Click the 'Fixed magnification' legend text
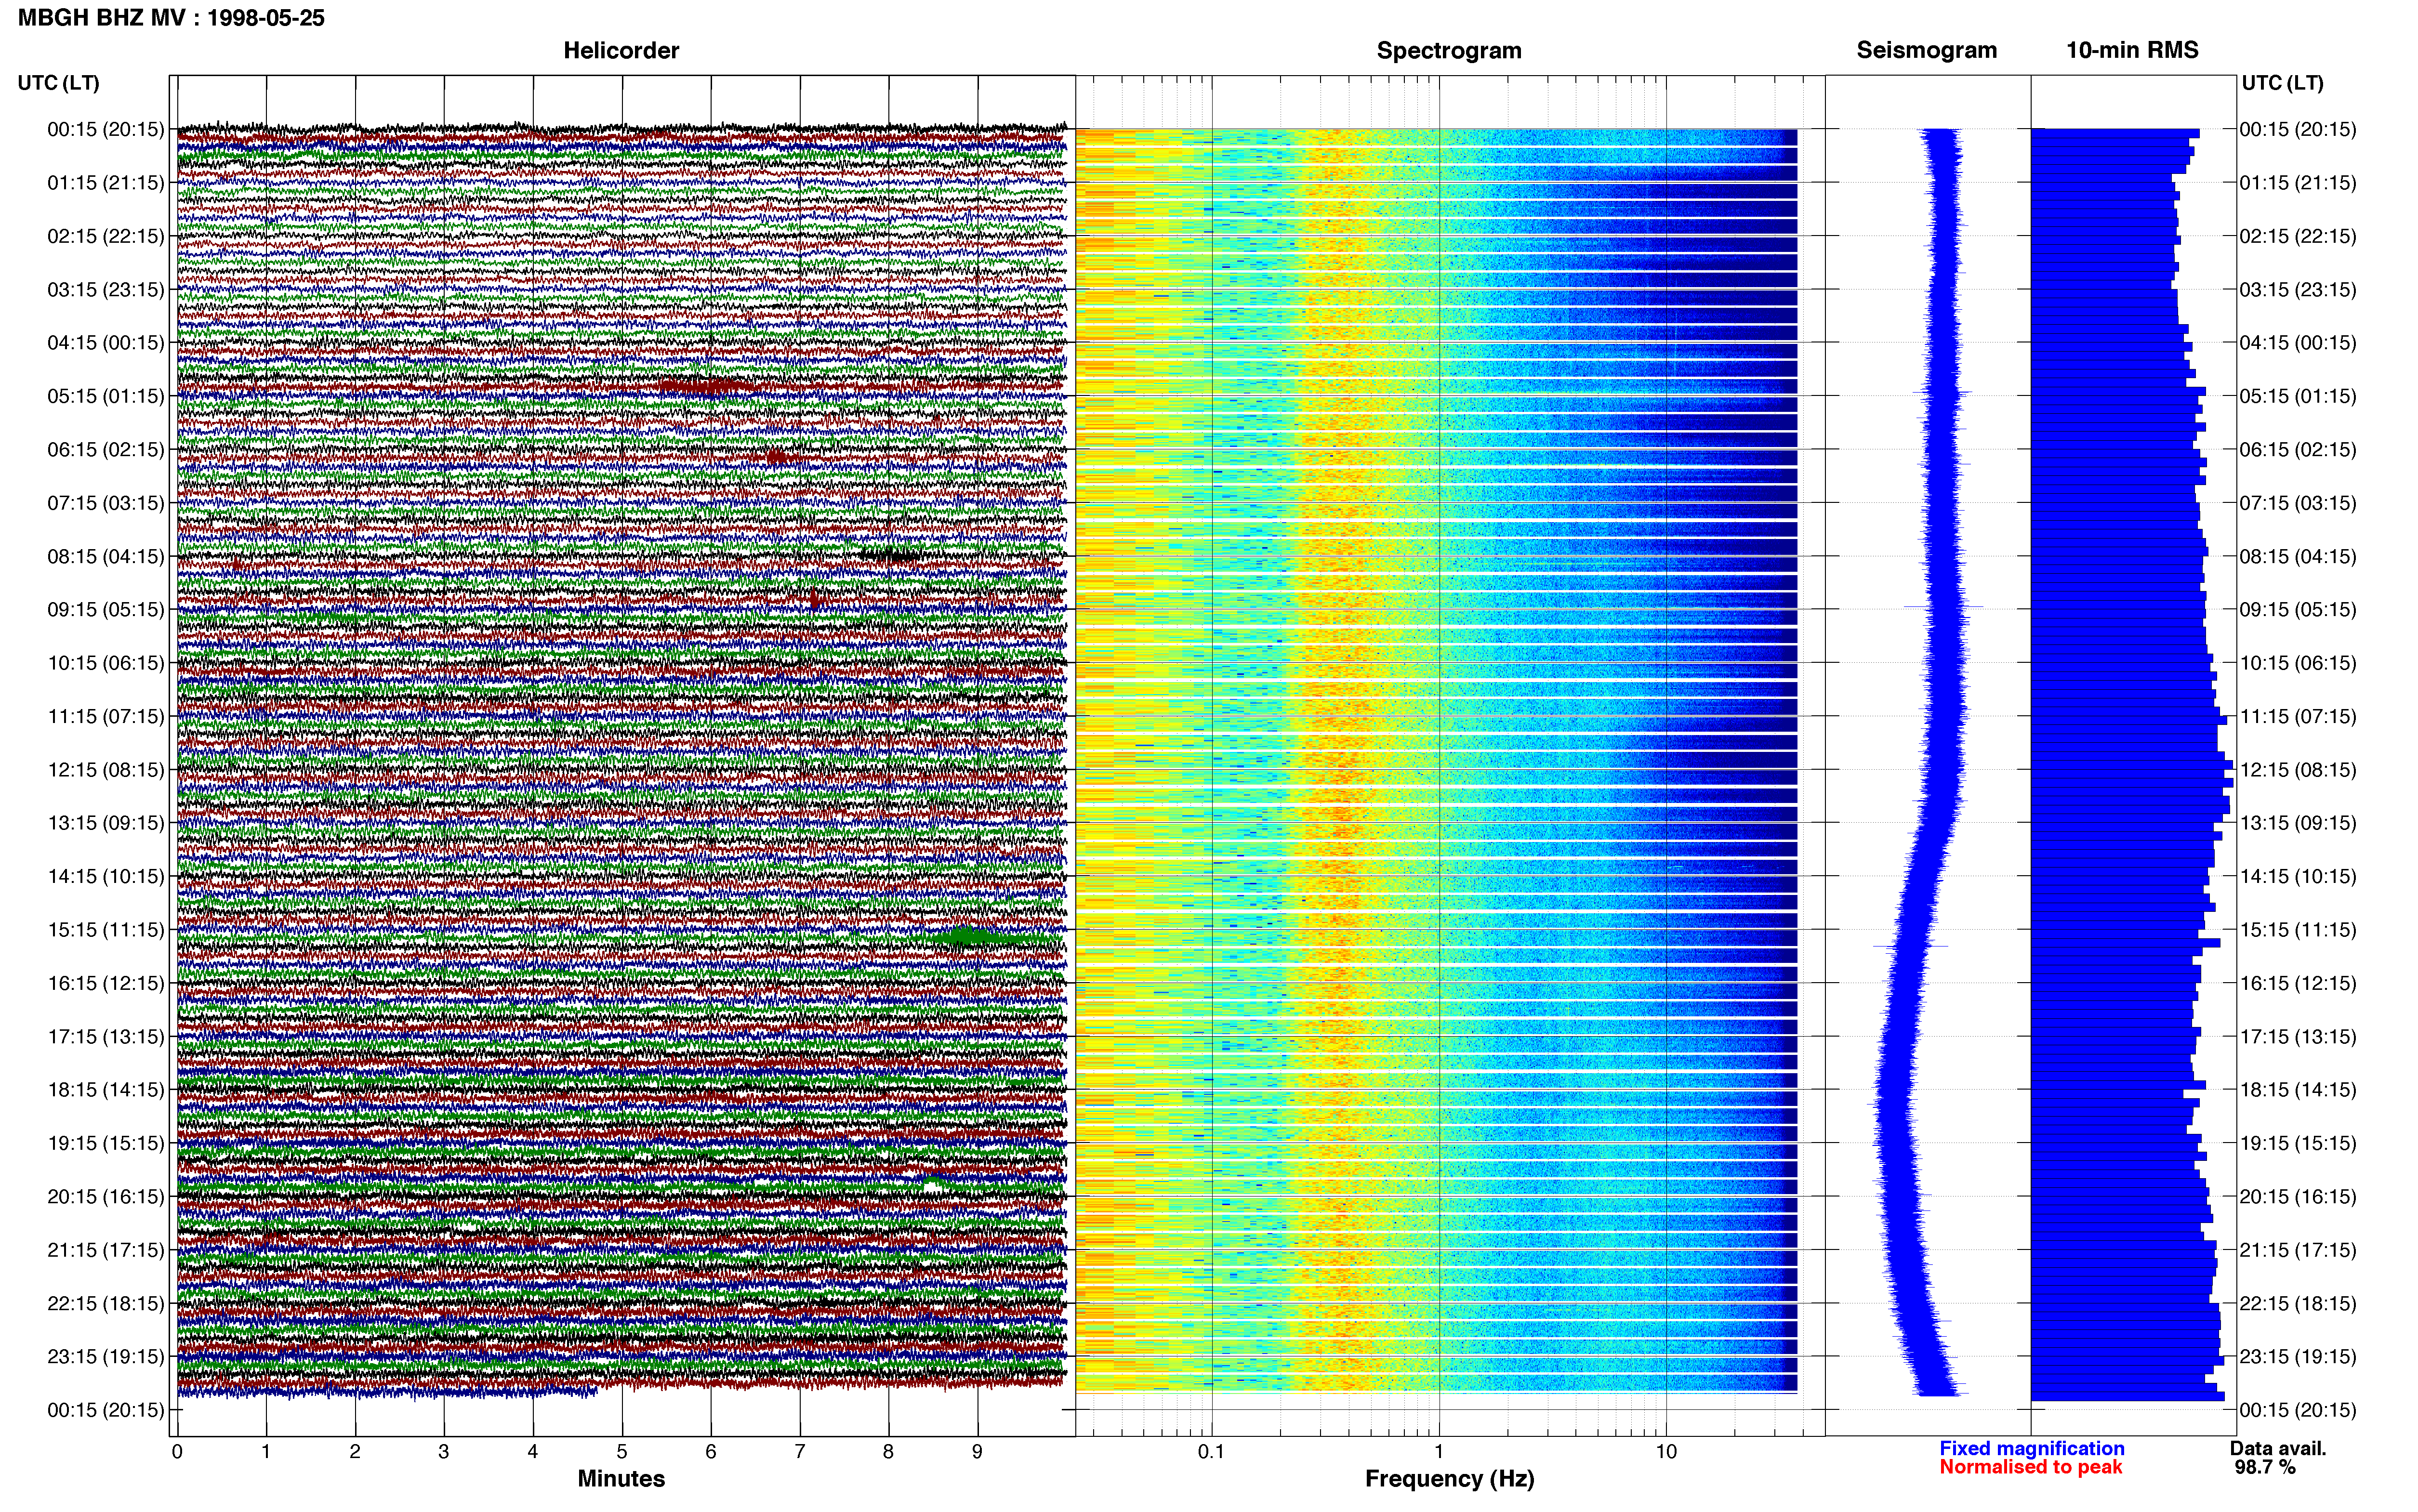Image resolution: width=2418 pixels, height=1512 pixels. [2032, 1448]
